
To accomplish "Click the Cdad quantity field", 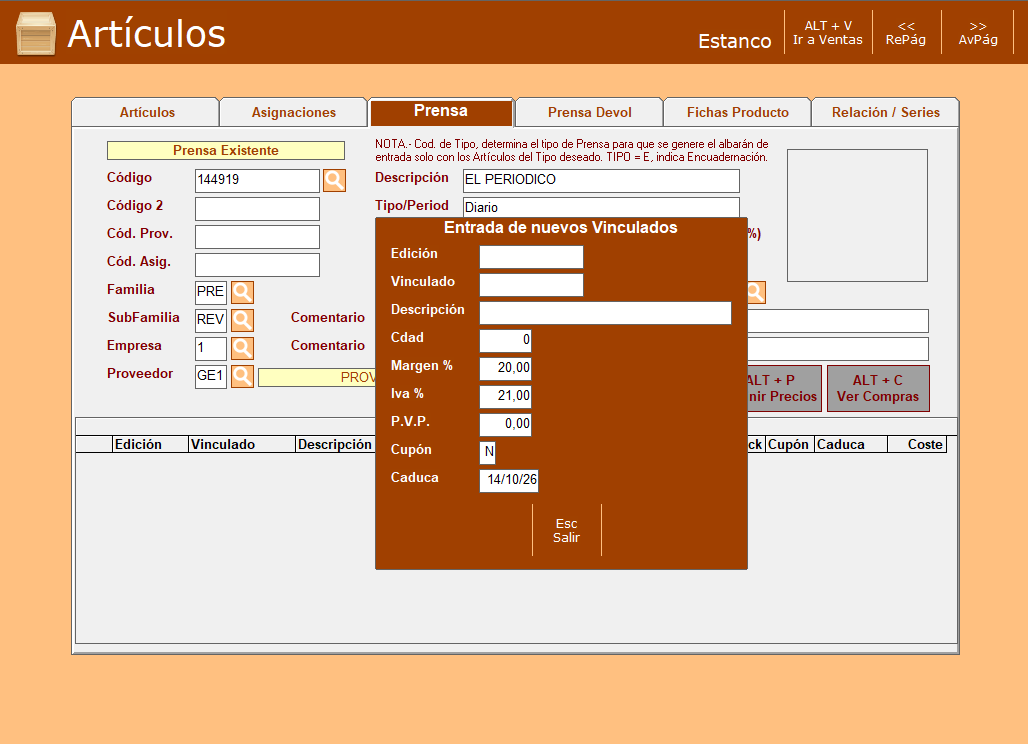I will coord(505,341).
